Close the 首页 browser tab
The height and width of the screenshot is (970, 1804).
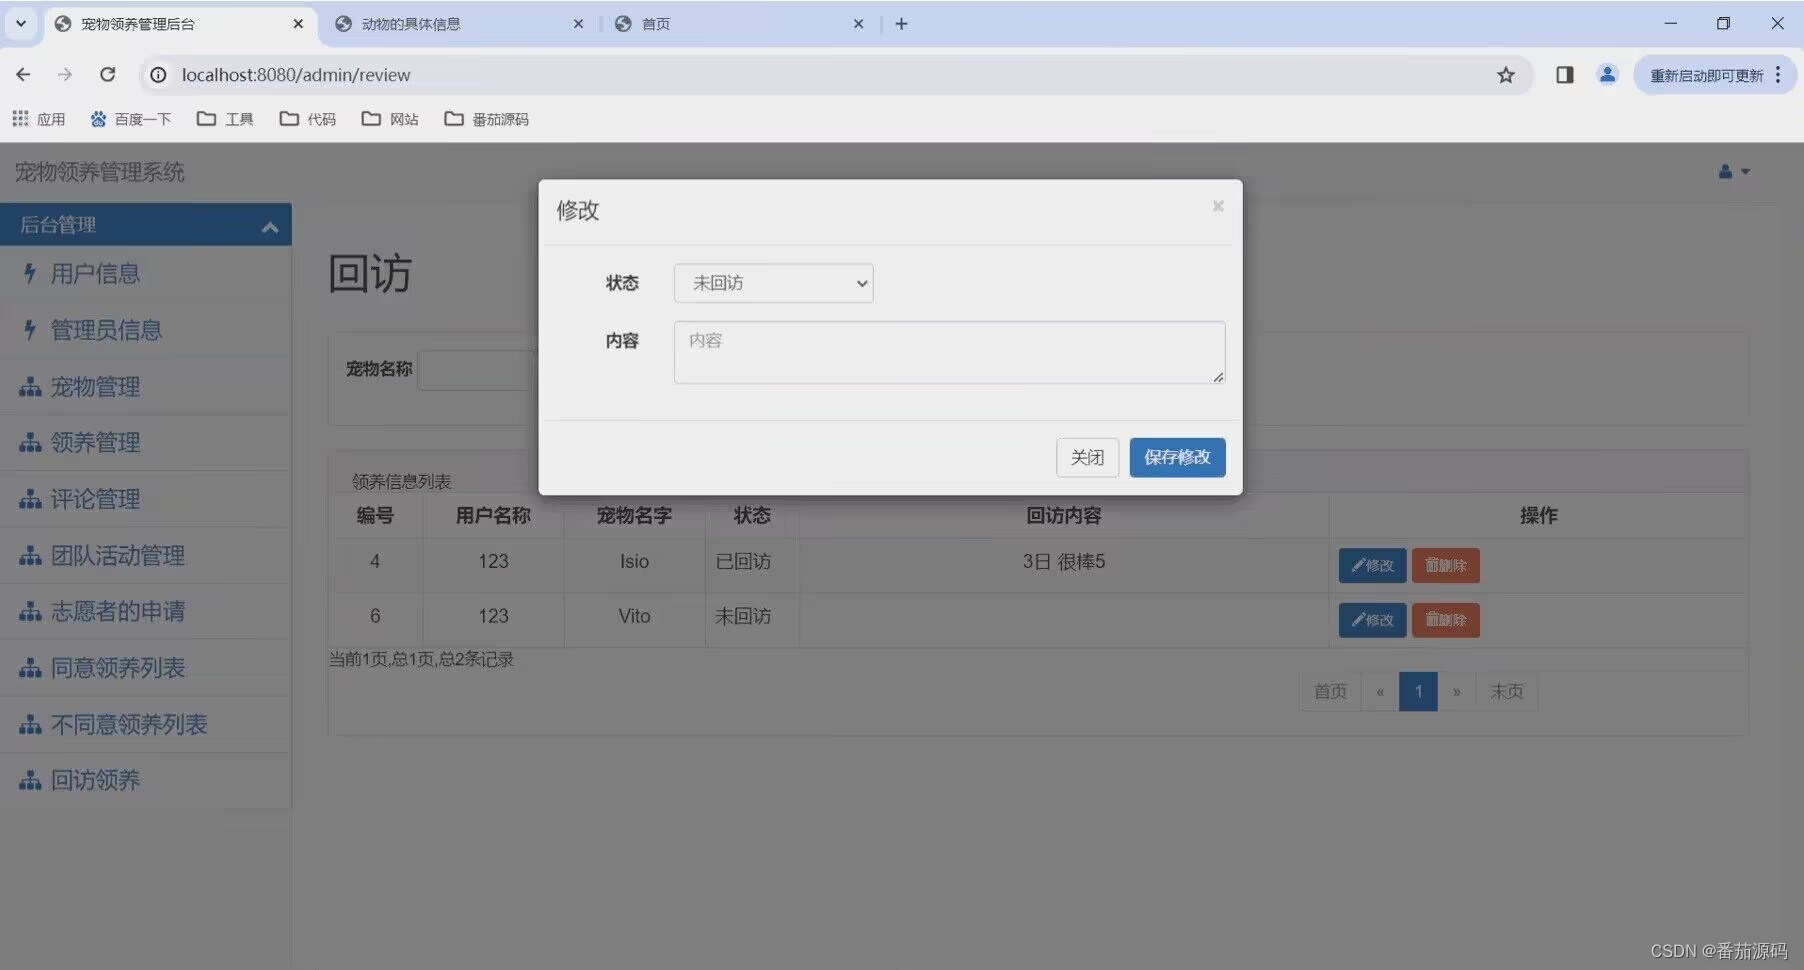point(858,24)
